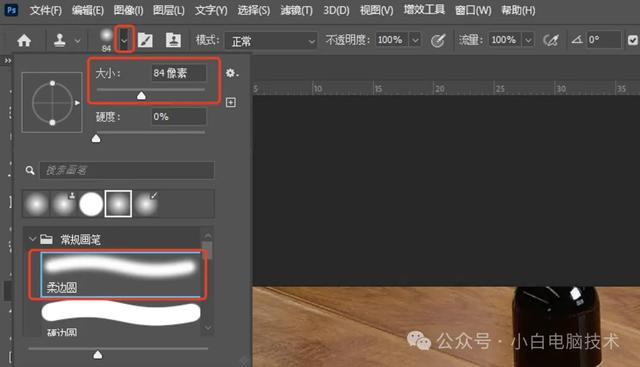Enable airbrush build-up effects

(x=551, y=40)
